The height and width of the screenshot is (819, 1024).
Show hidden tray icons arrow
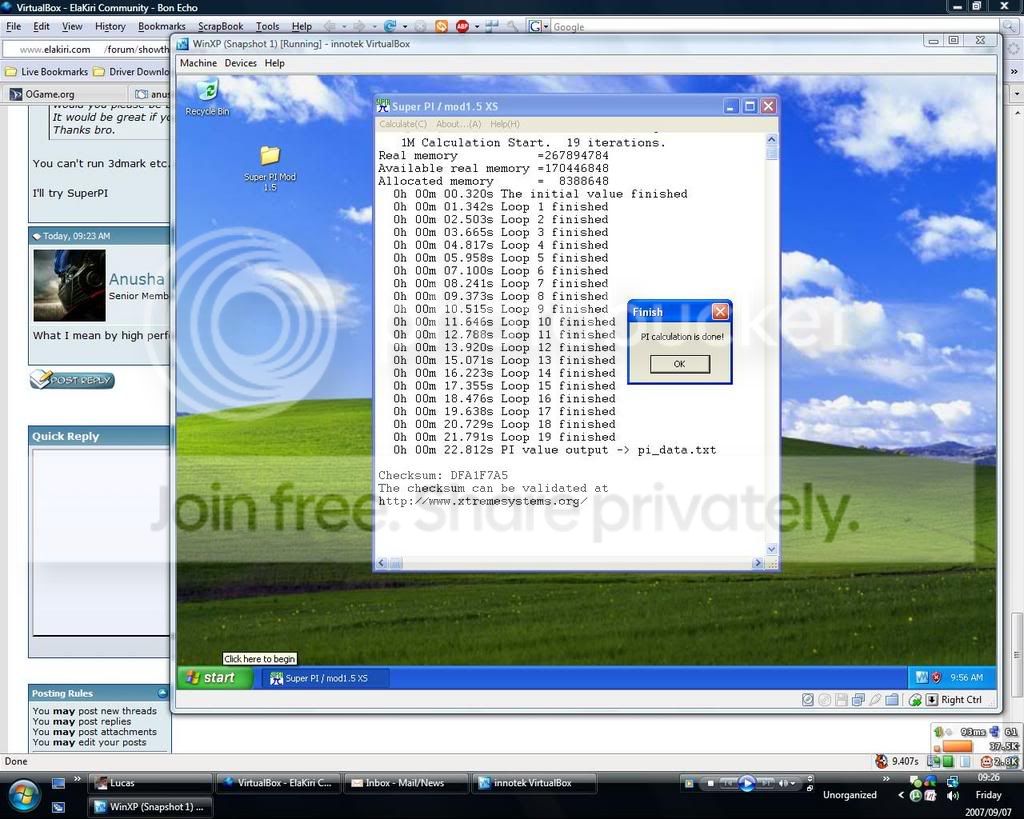(x=901, y=795)
